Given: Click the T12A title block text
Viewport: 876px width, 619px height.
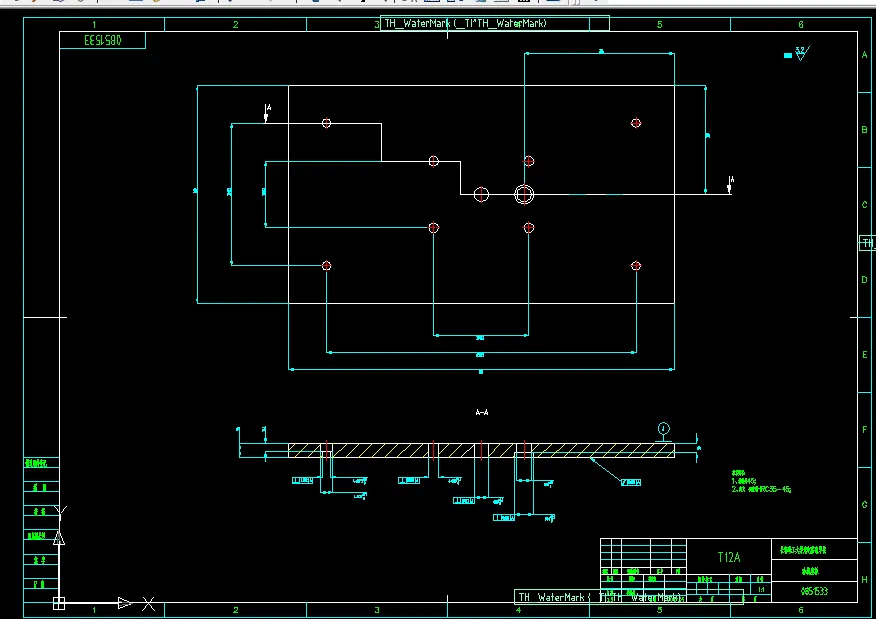Looking at the screenshot, I should 729,557.
